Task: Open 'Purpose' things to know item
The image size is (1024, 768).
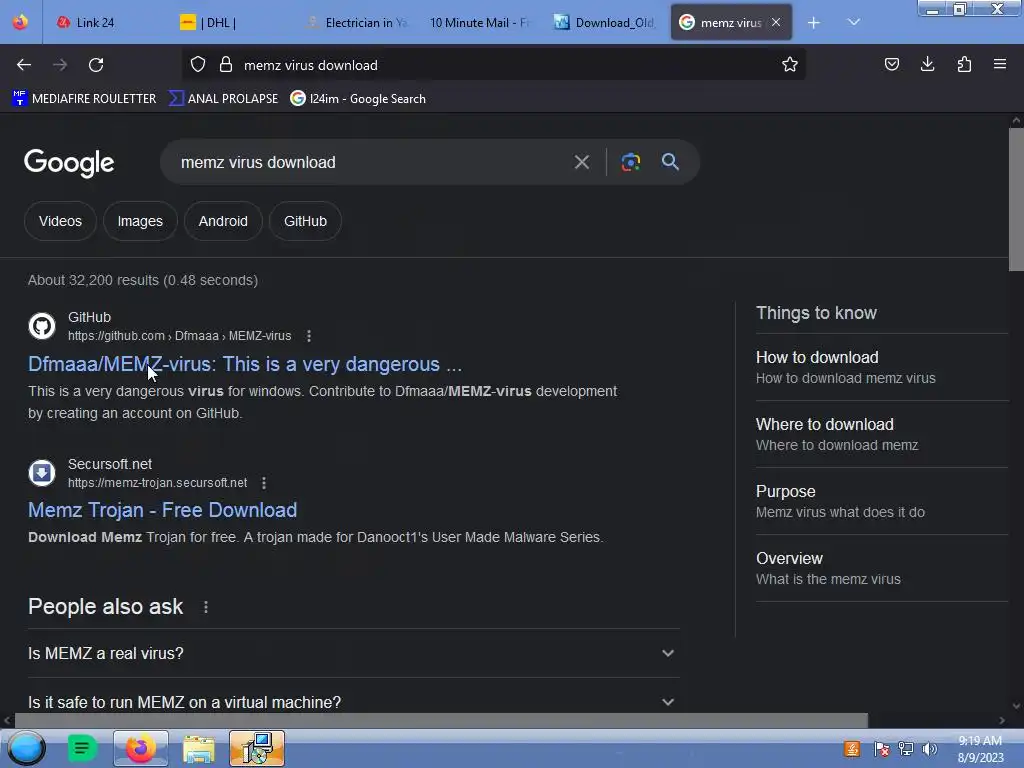Action: pyautogui.click(x=881, y=502)
